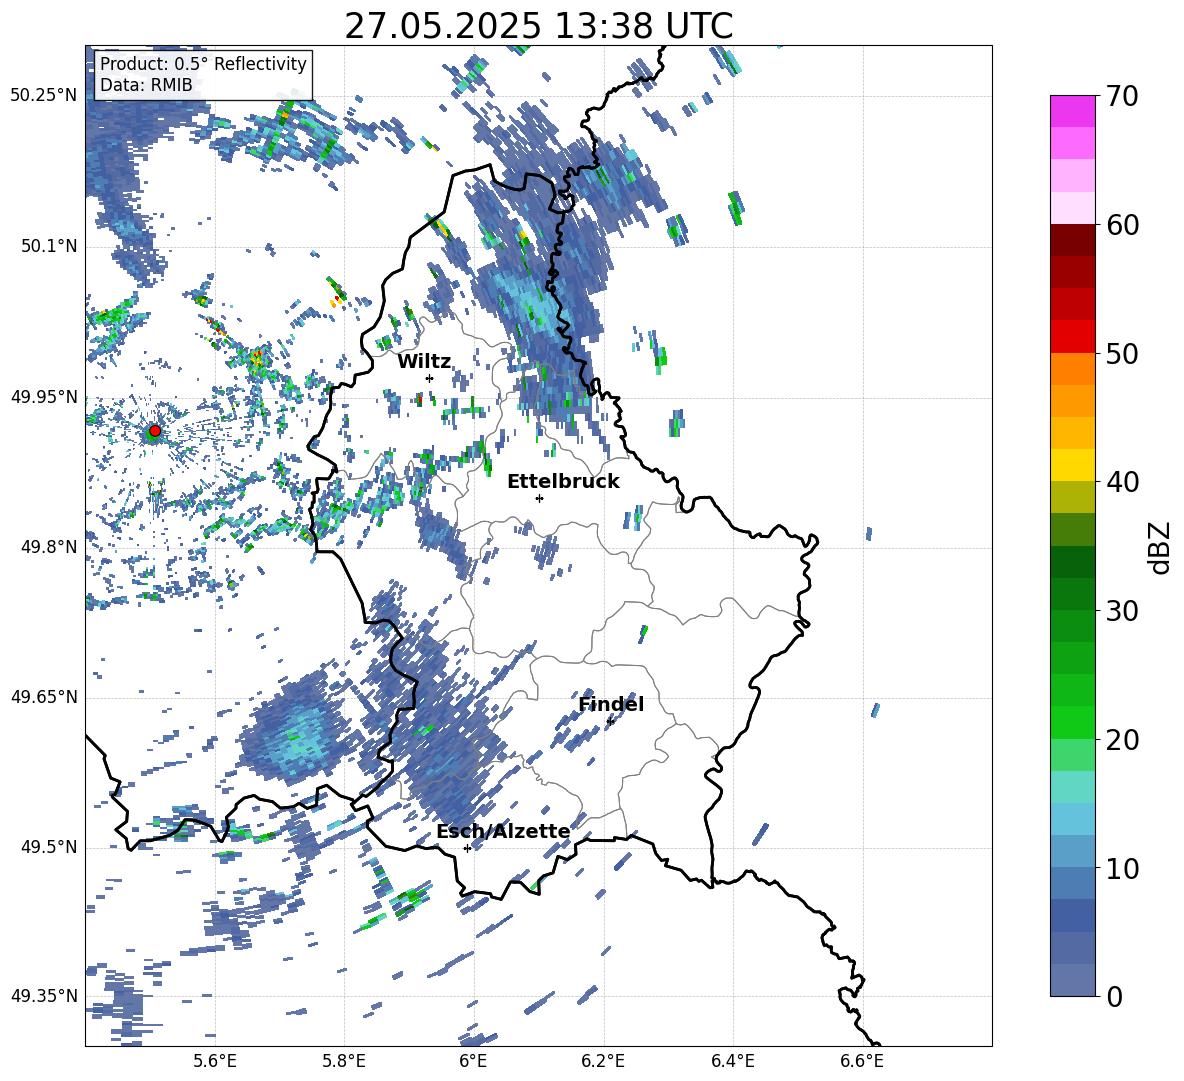Click the 'Esch/Alzette' city label

pyautogui.click(x=503, y=831)
